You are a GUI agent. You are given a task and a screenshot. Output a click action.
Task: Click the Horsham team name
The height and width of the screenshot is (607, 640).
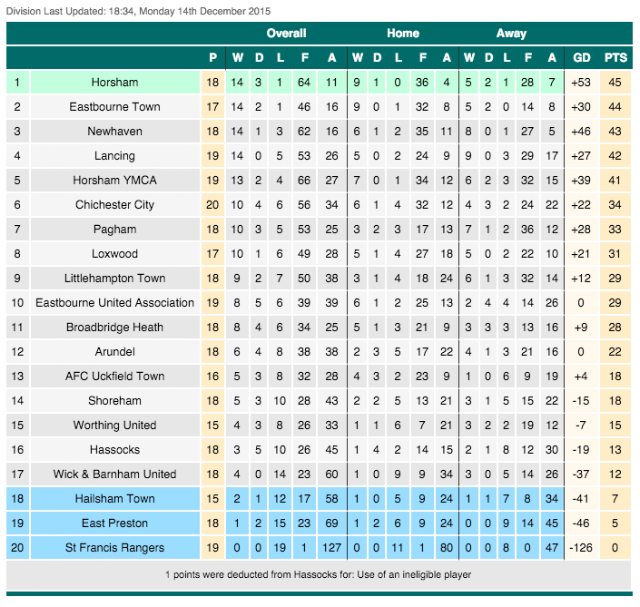click(115, 82)
